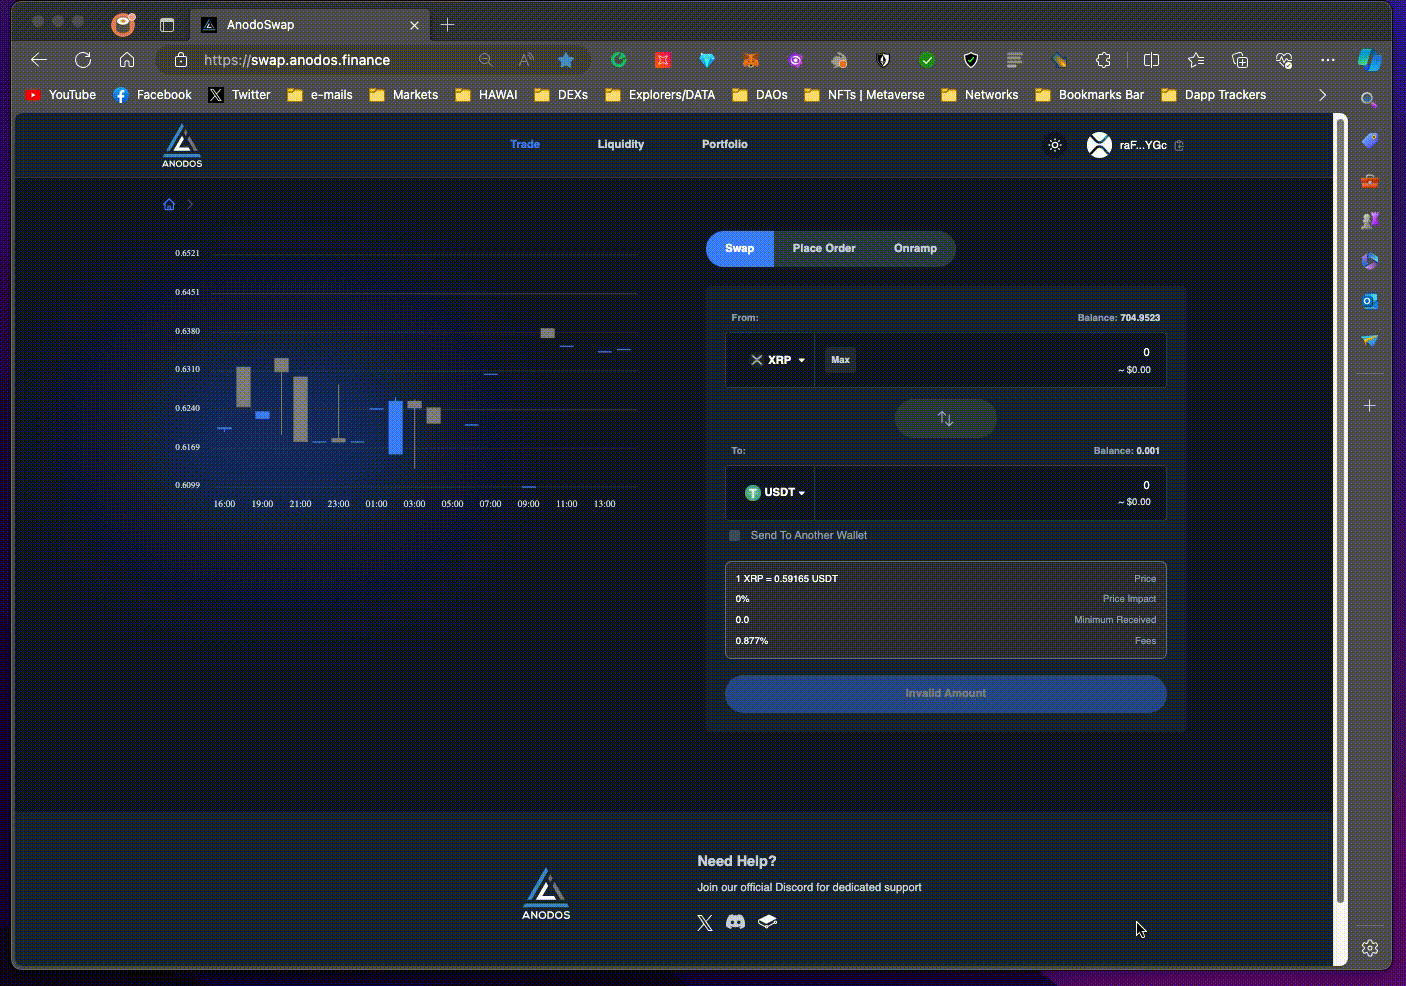This screenshot has width=1406, height=986.
Task: Enable Send To Another Wallet checkbox
Action: 735,536
